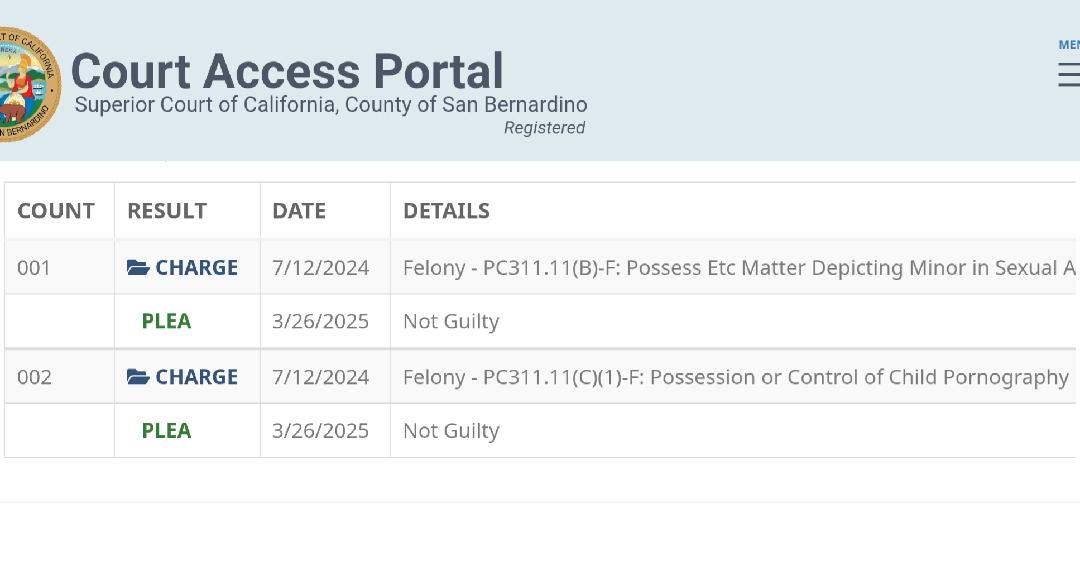Open the hamburger menu icon
The height and width of the screenshot is (566, 1080).
tap(1068, 75)
